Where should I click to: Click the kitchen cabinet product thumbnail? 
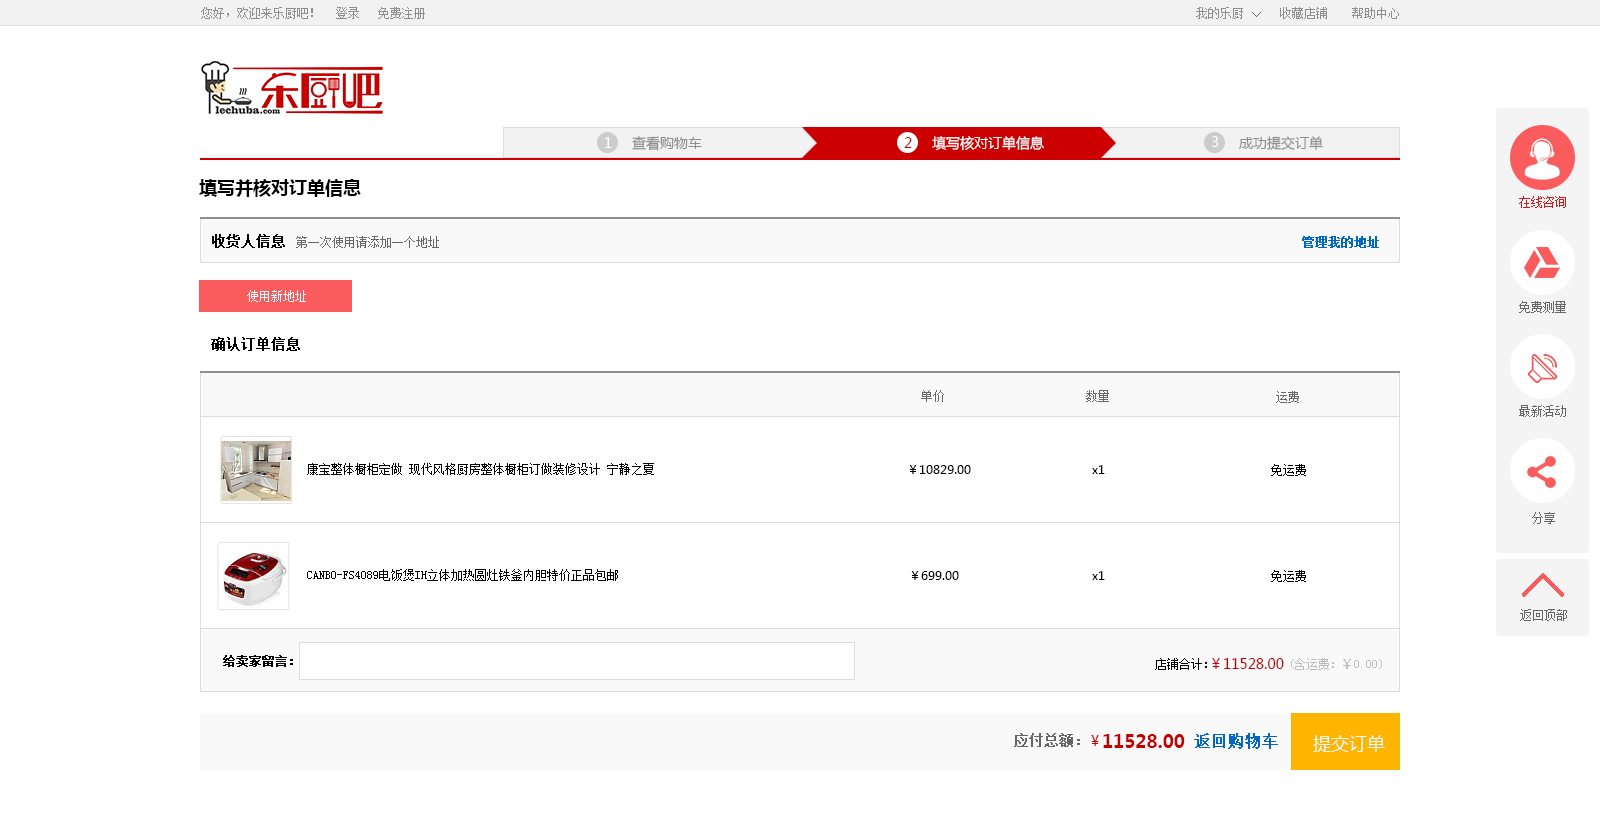[256, 470]
